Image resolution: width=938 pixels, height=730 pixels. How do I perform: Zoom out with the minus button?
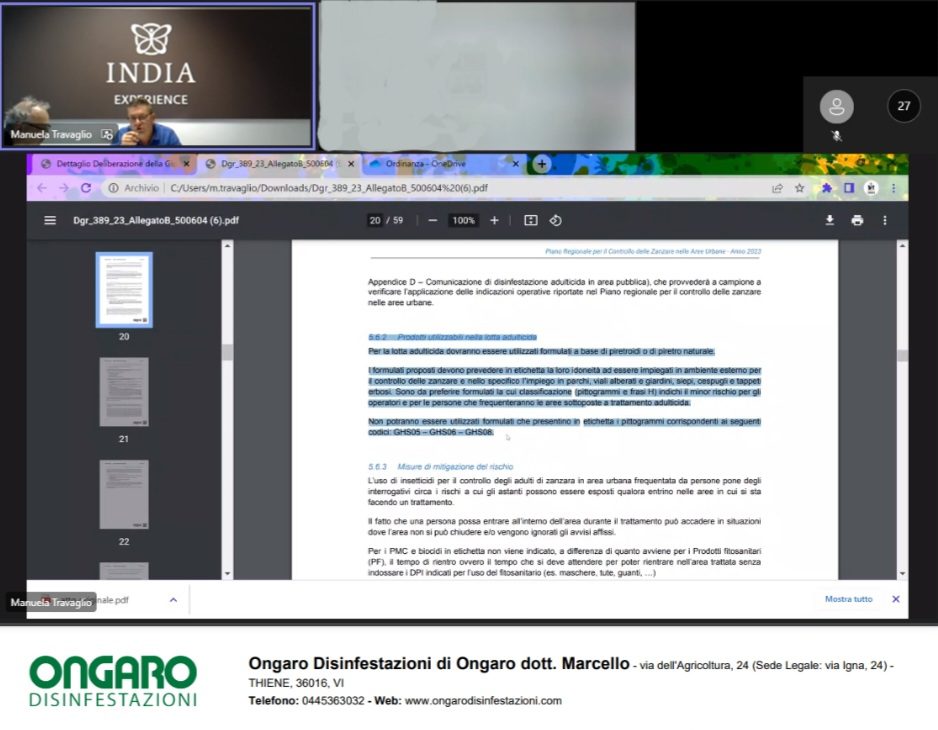(432, 221)
